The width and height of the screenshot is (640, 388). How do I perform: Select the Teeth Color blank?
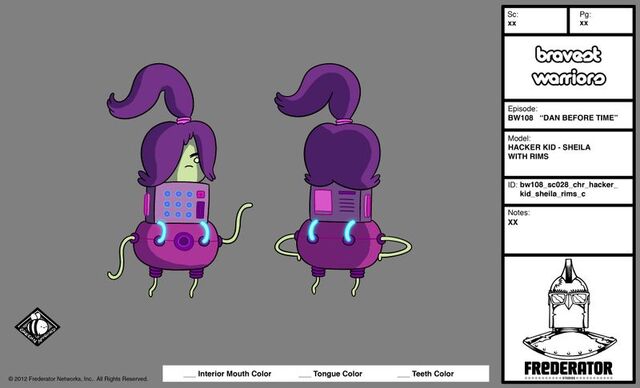click(x=403, y=374)
